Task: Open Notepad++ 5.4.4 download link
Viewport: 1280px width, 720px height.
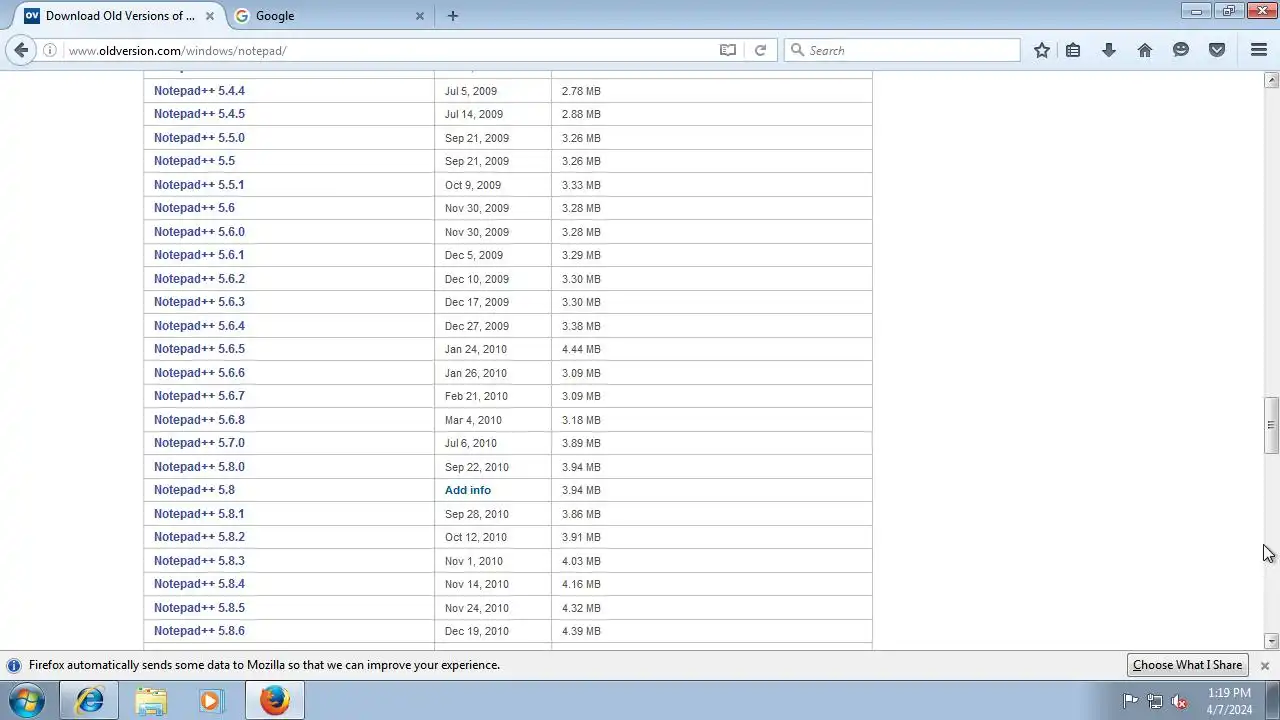Action: click(199, 91)
